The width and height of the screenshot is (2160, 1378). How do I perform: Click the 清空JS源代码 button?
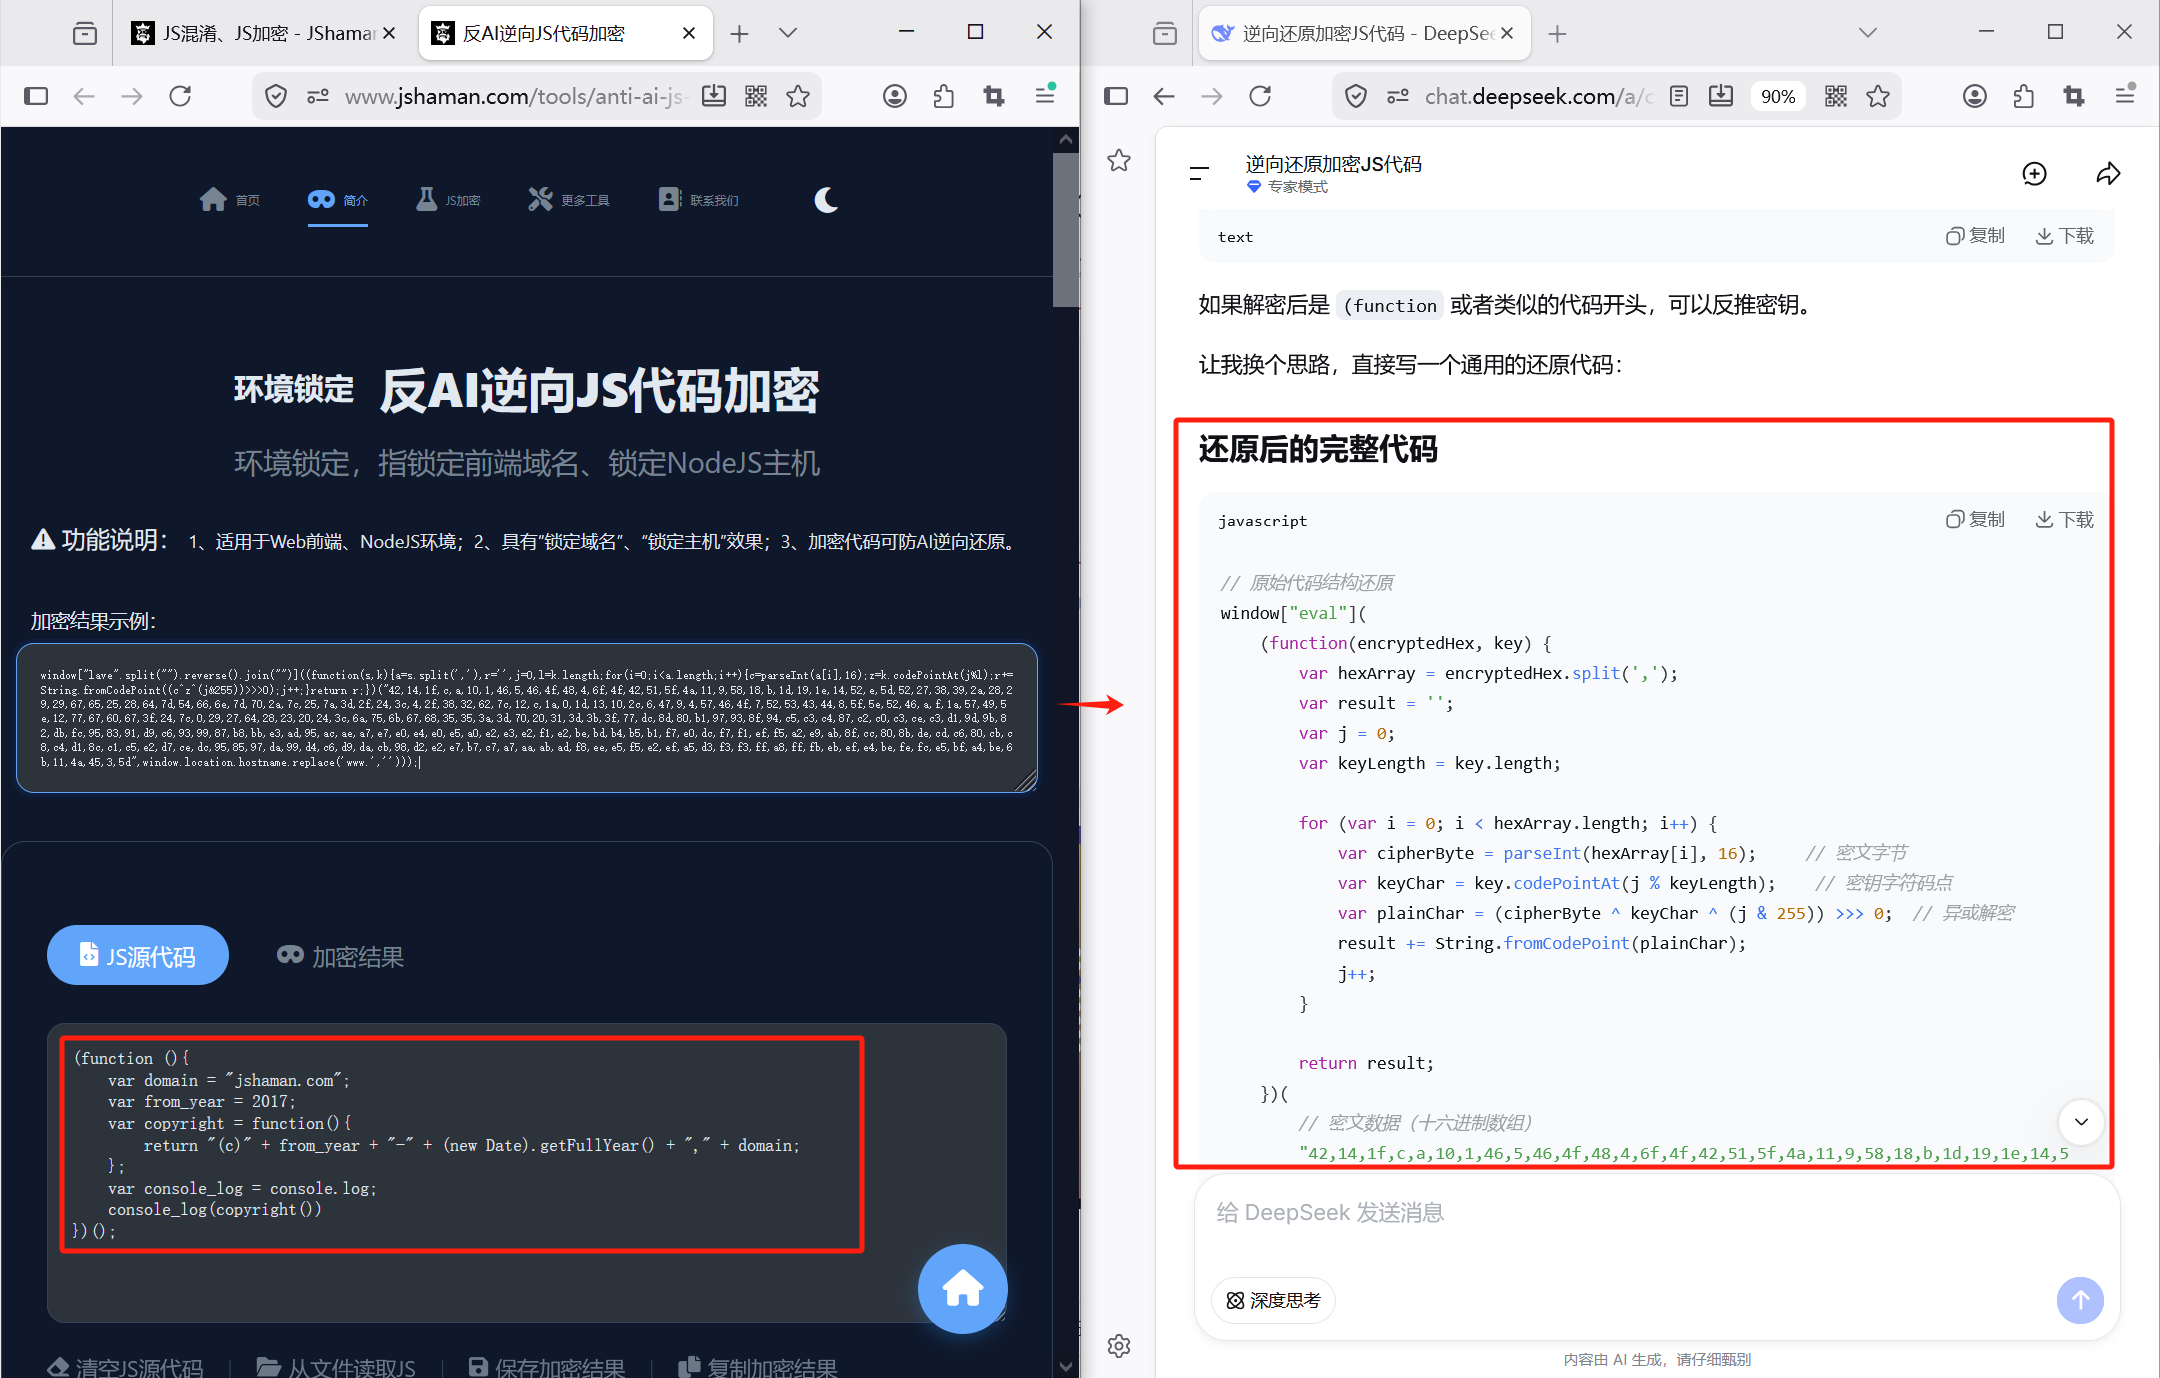pos(126,1366)
